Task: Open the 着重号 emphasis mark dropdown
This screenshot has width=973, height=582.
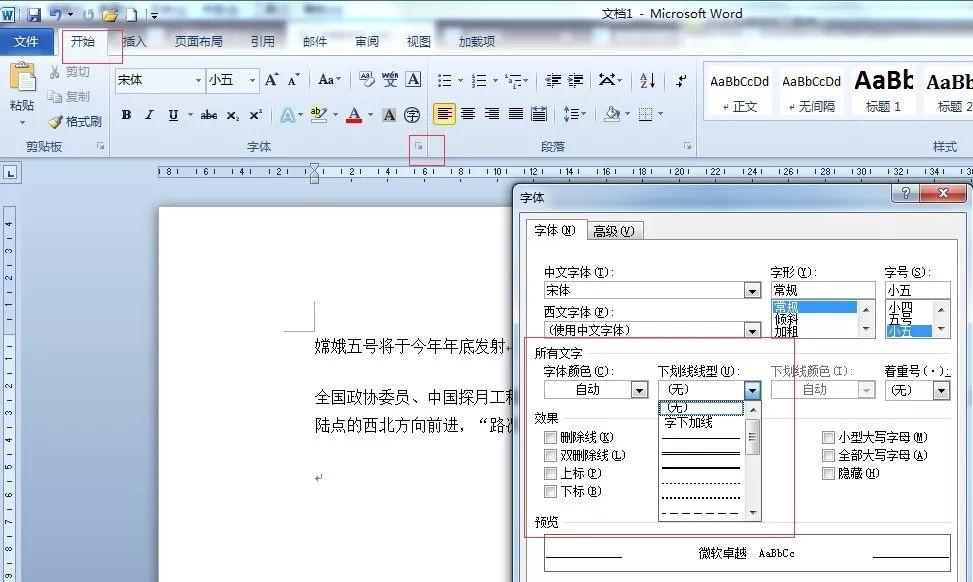Action: pyautogui.click(x=940, y=390)
